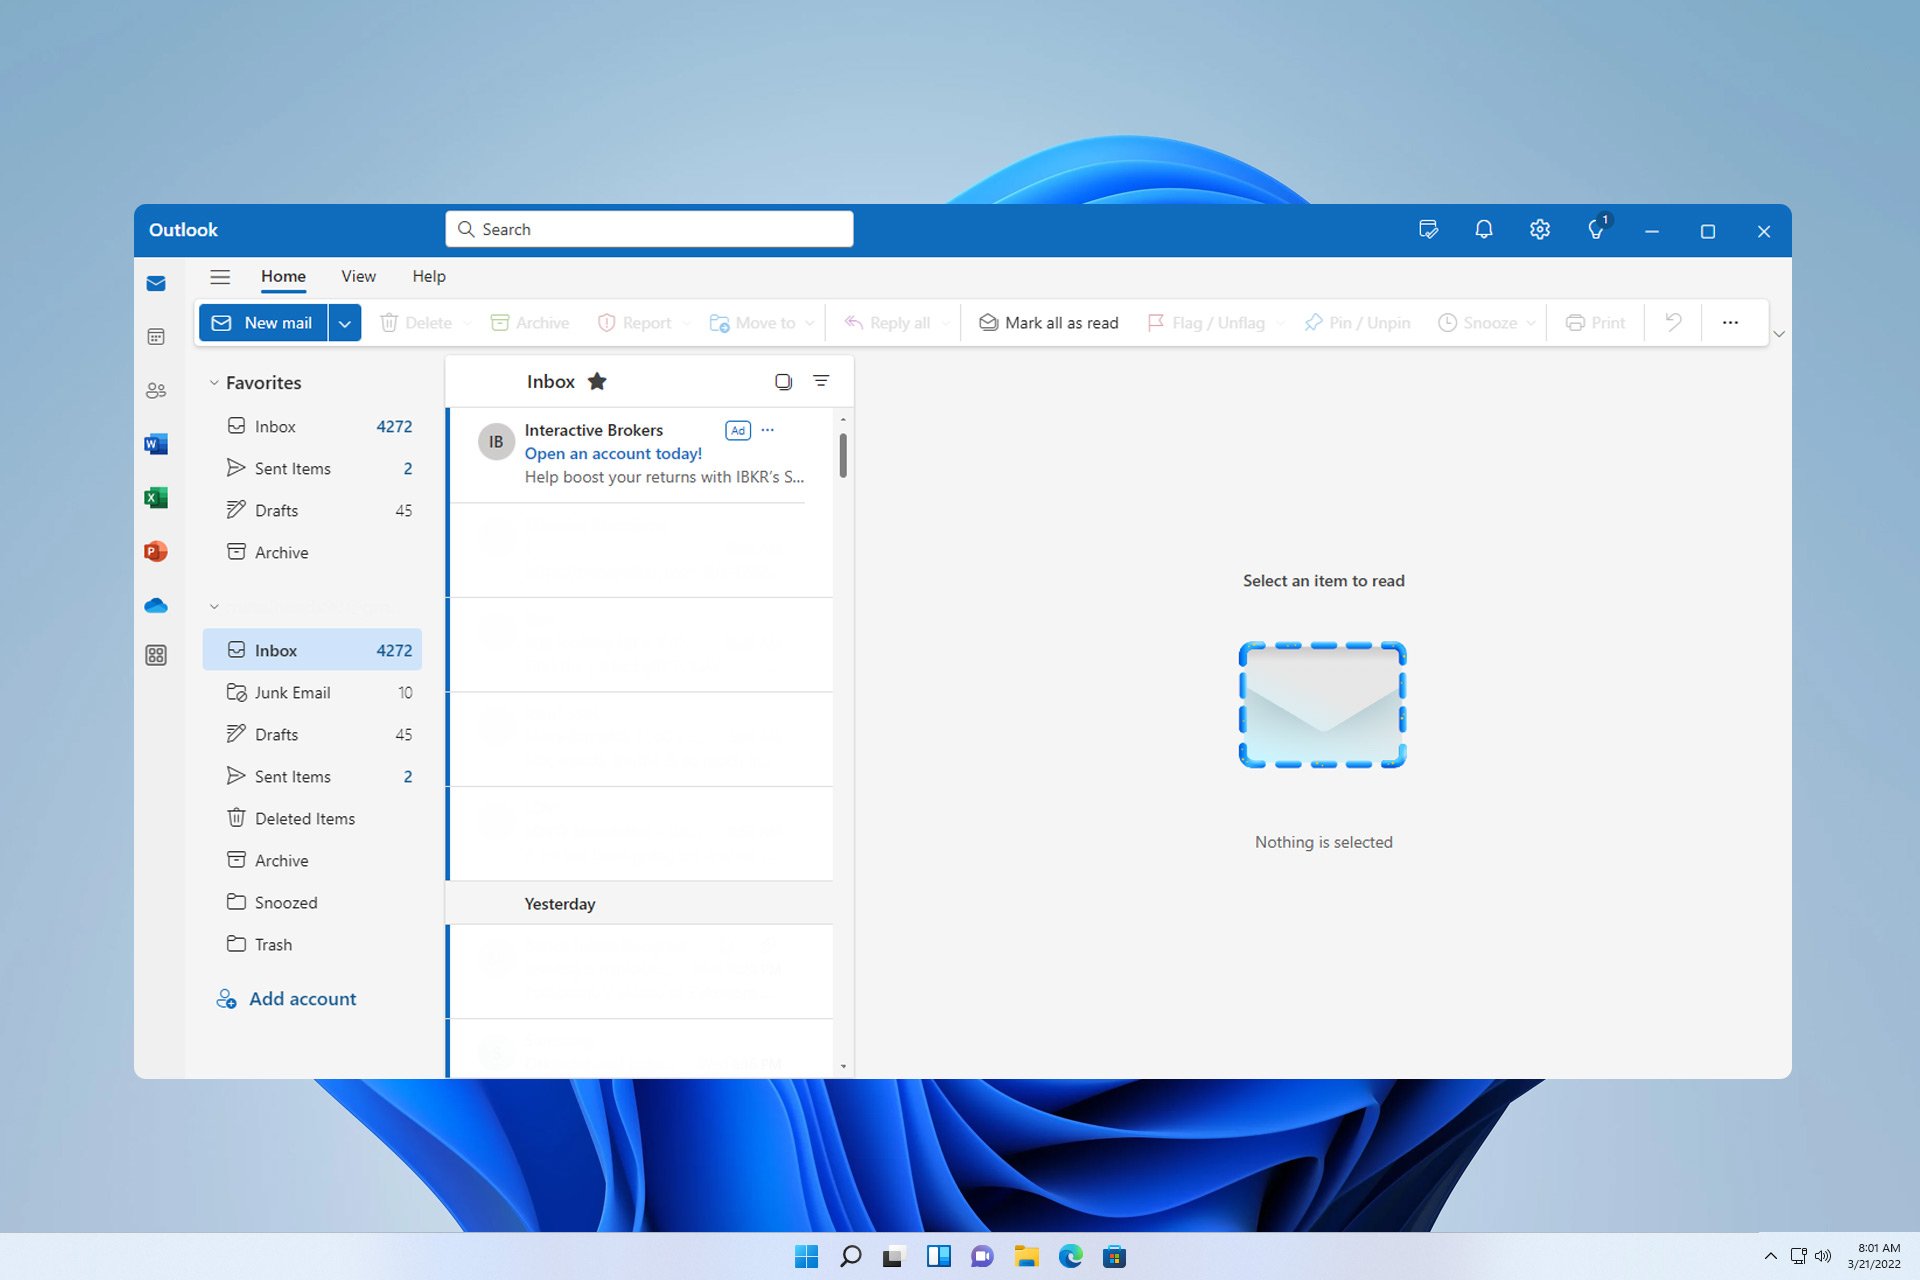
Task: Click Mark all as read
Action: 1048,323
